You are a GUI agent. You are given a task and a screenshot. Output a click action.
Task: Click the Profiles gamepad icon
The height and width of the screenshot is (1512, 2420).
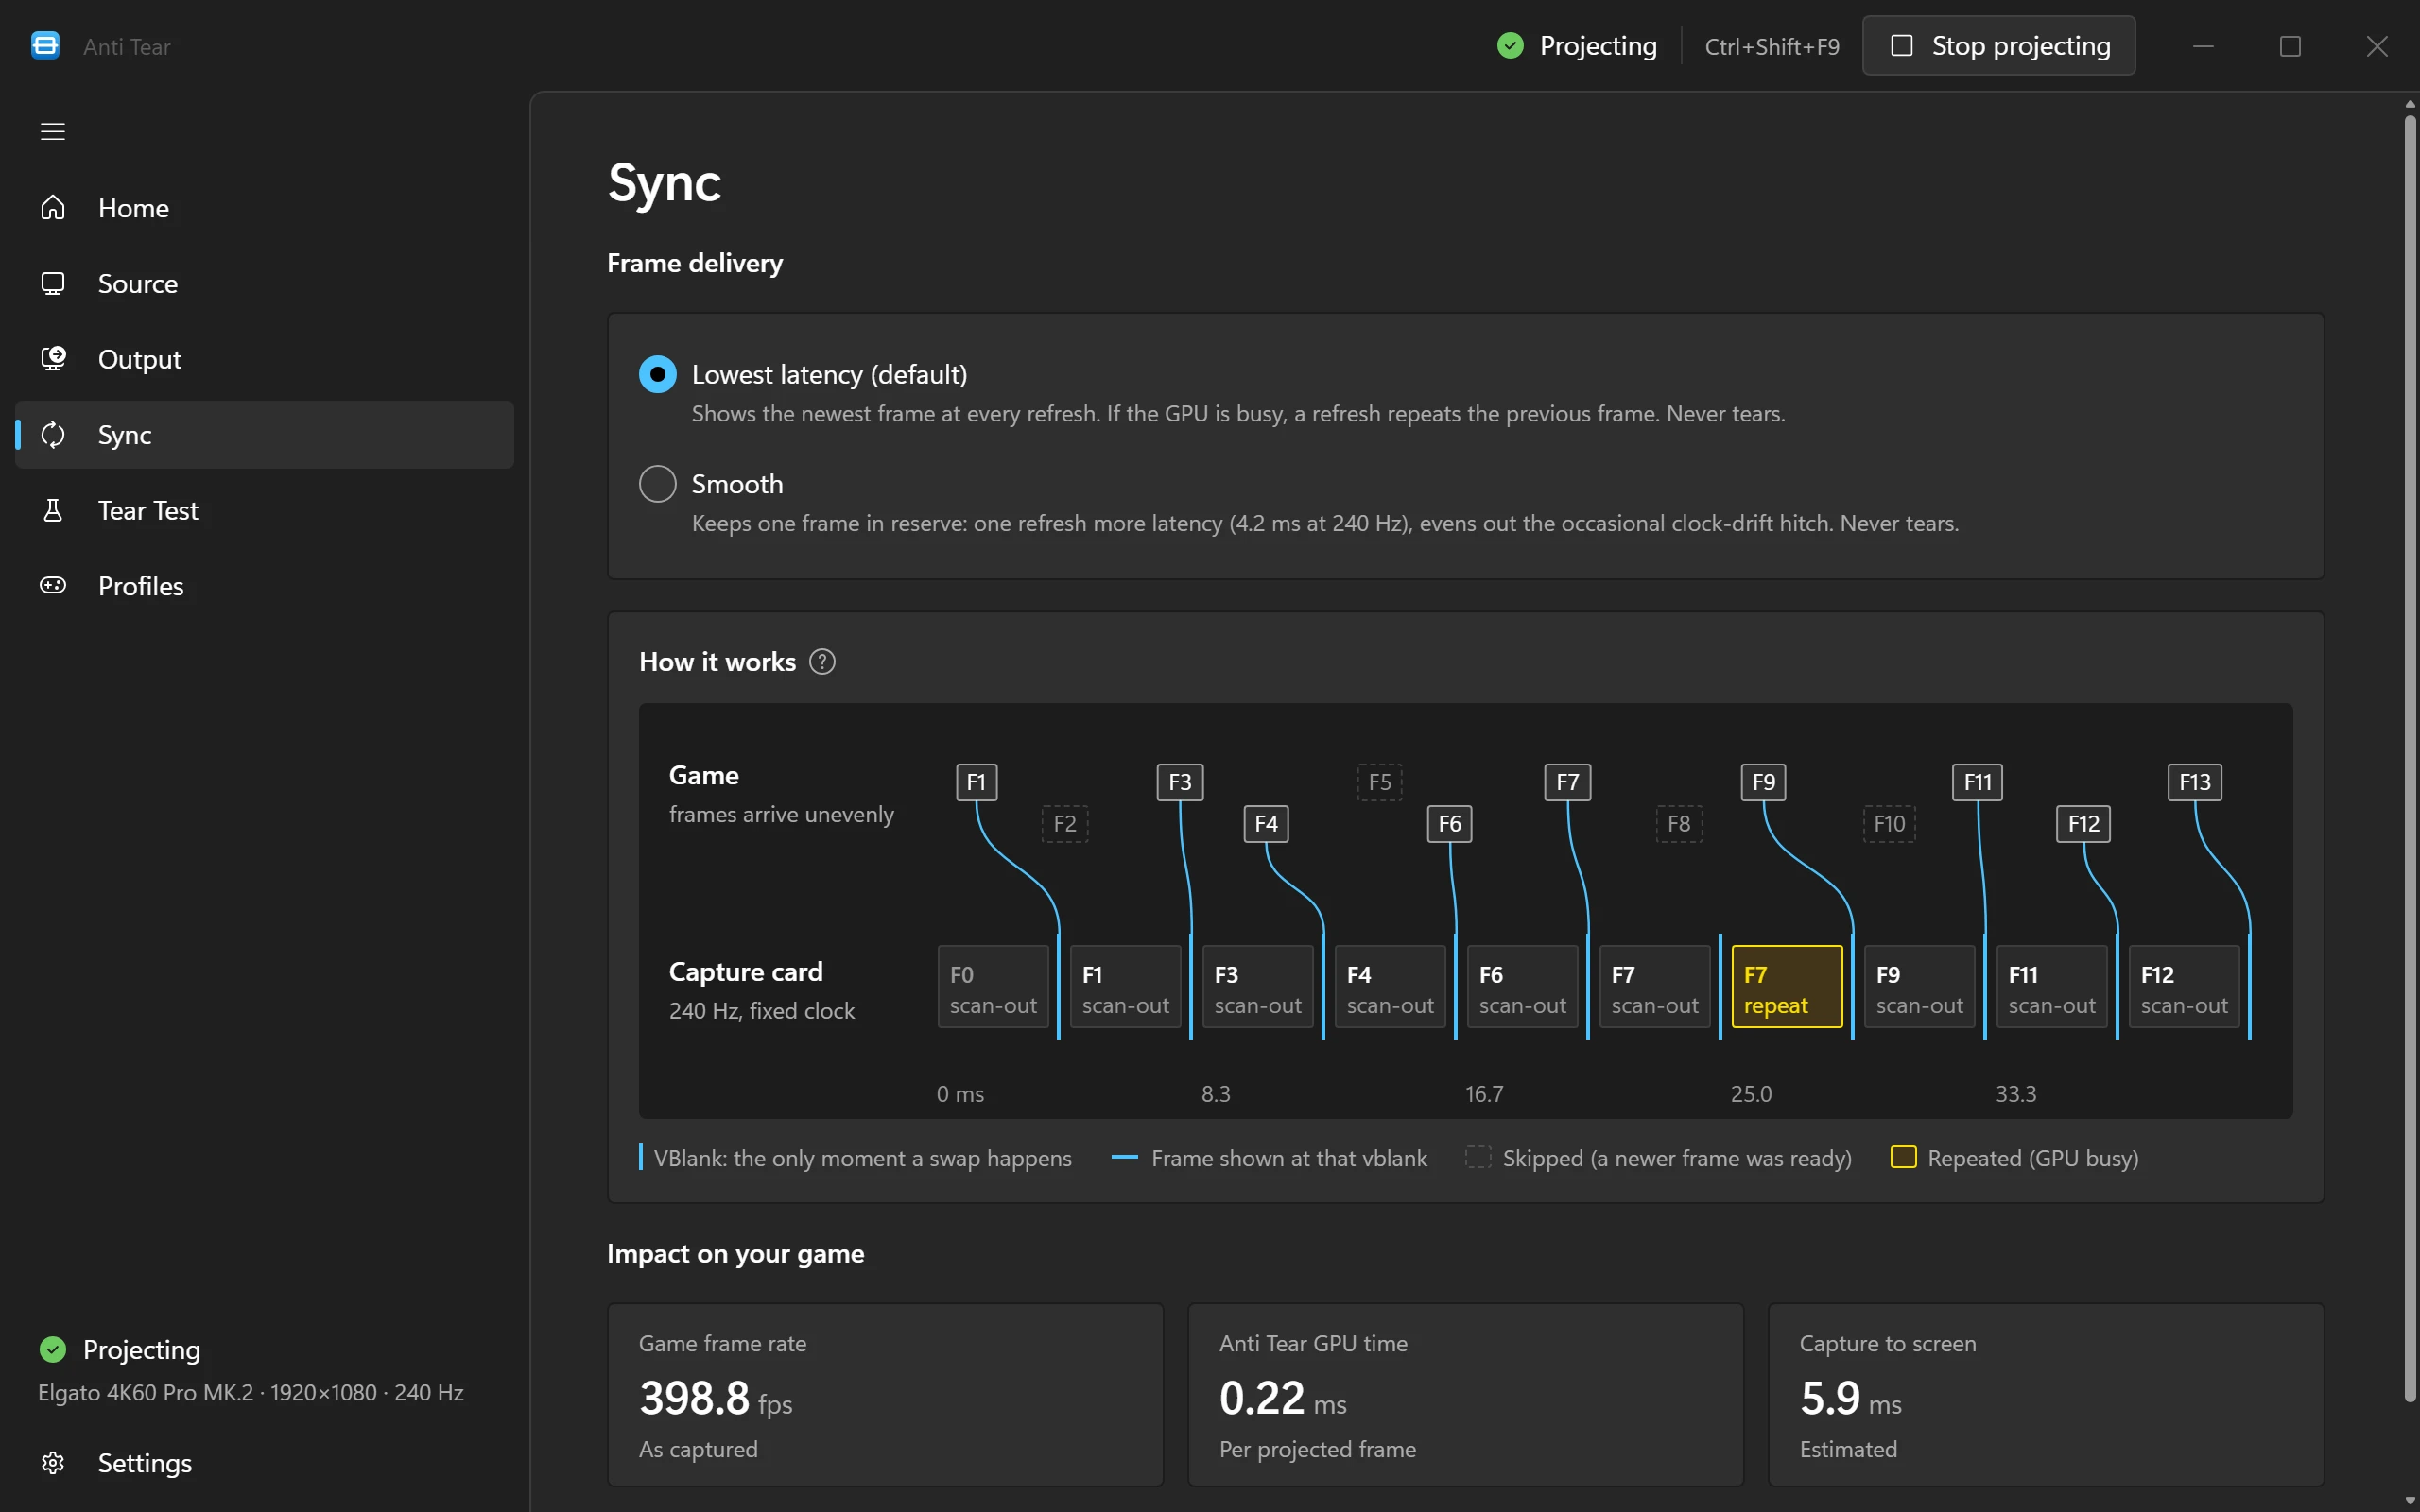click(53, 585)
